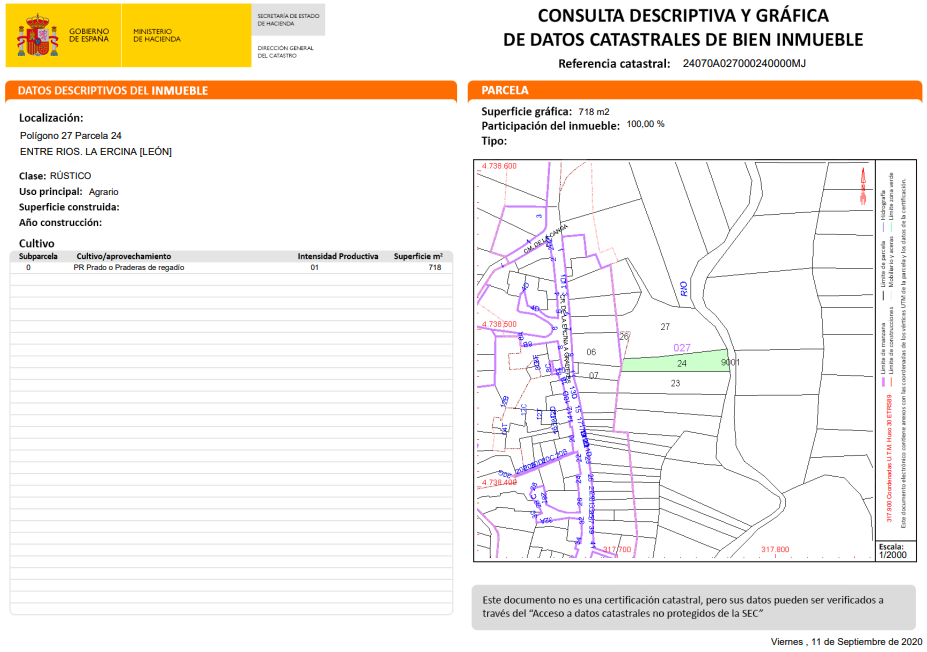Select 'PR Prado o Praderas de regadío' cell
The height and width of the screenshot is (652, 927).
click(129, 268)
